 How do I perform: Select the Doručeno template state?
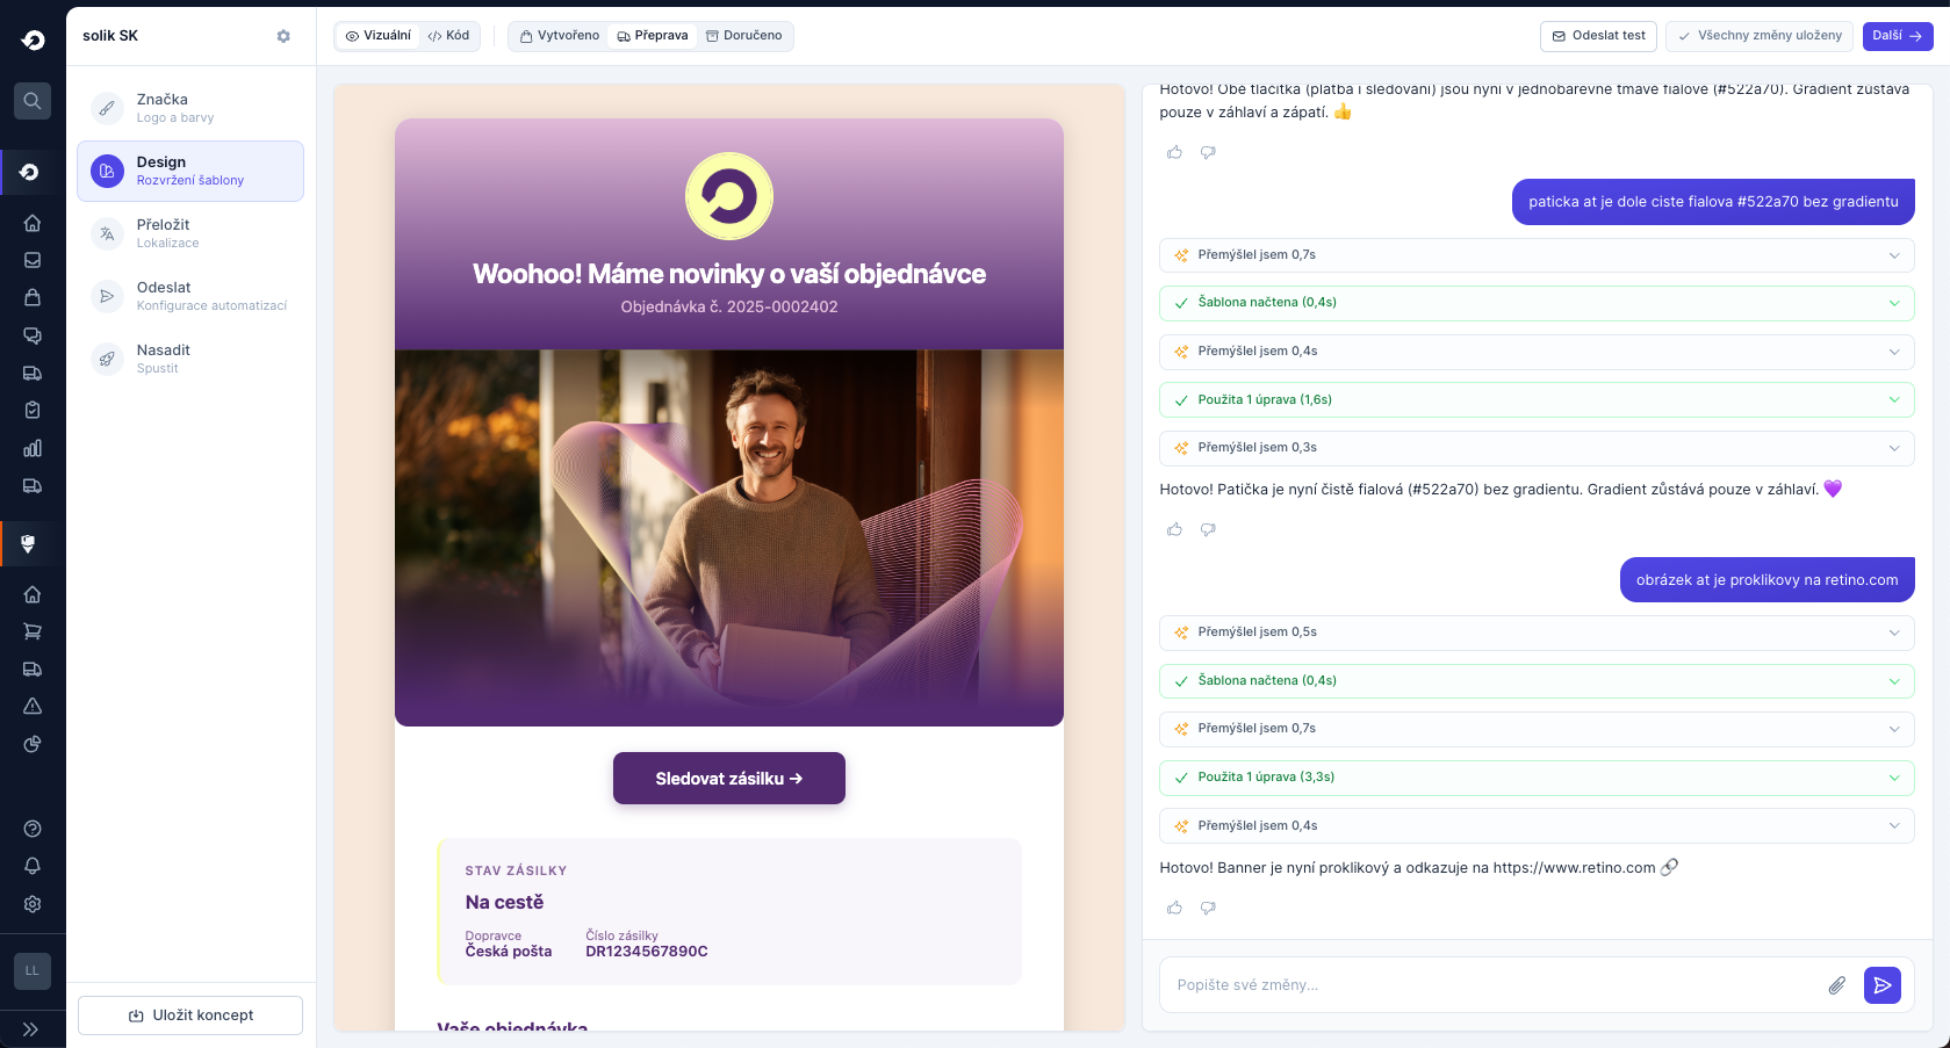(744, 36)
